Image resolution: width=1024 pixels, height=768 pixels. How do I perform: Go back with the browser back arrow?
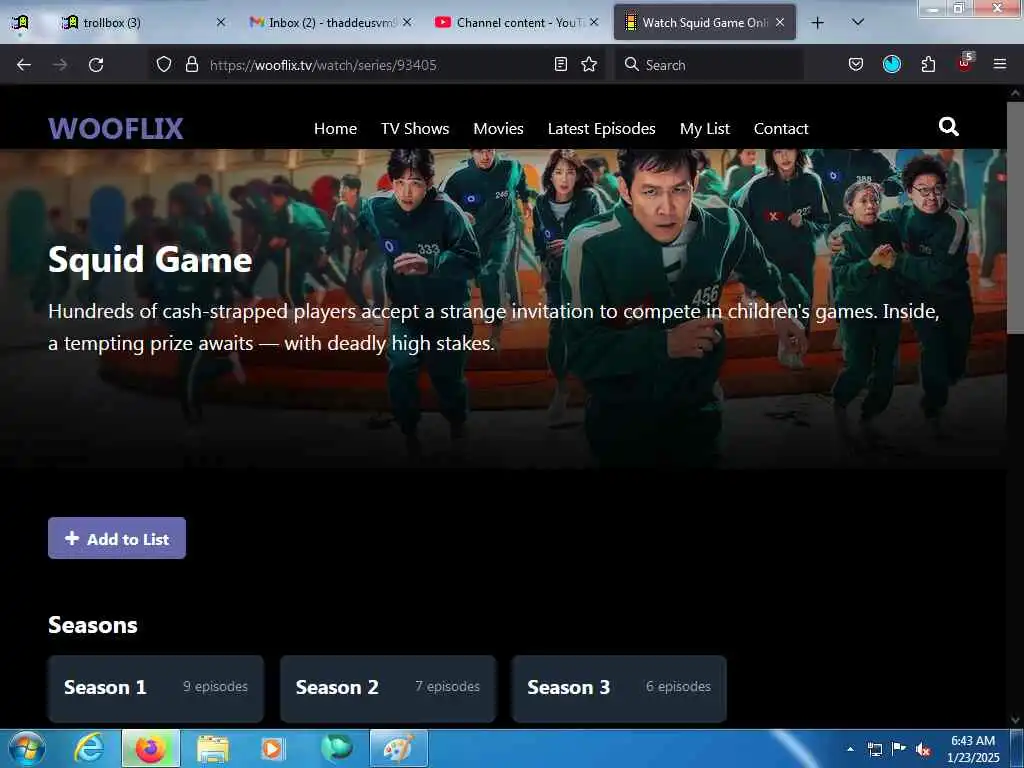pos(24,65)
